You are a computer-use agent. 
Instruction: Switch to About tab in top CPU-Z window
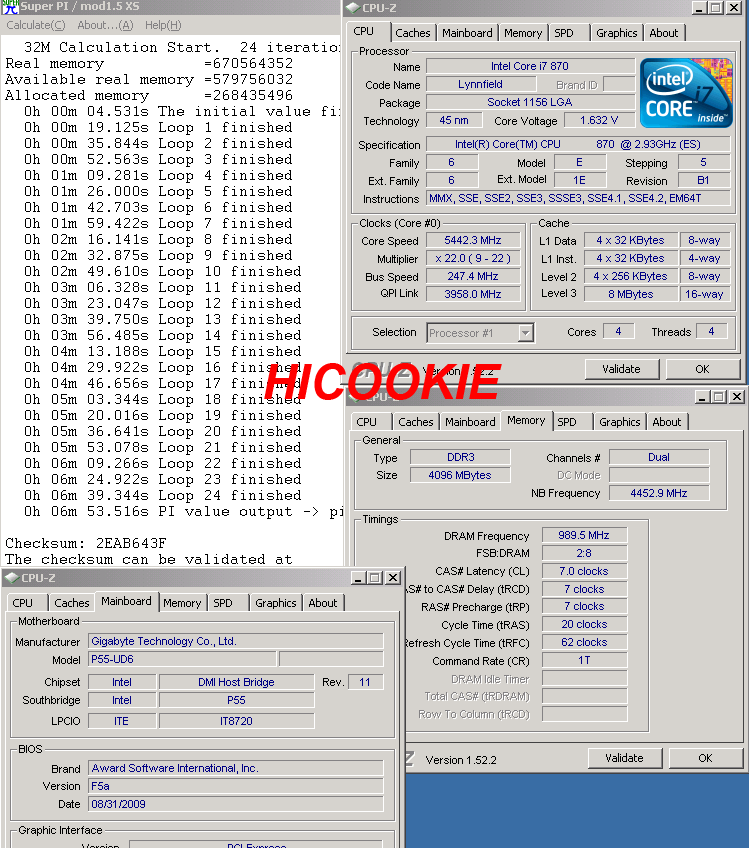coord(664,33)
